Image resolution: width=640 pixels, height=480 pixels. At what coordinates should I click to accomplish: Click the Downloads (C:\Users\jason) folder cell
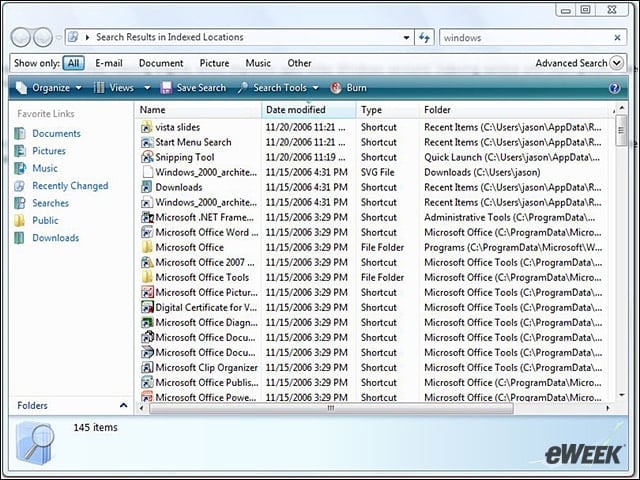482,172
